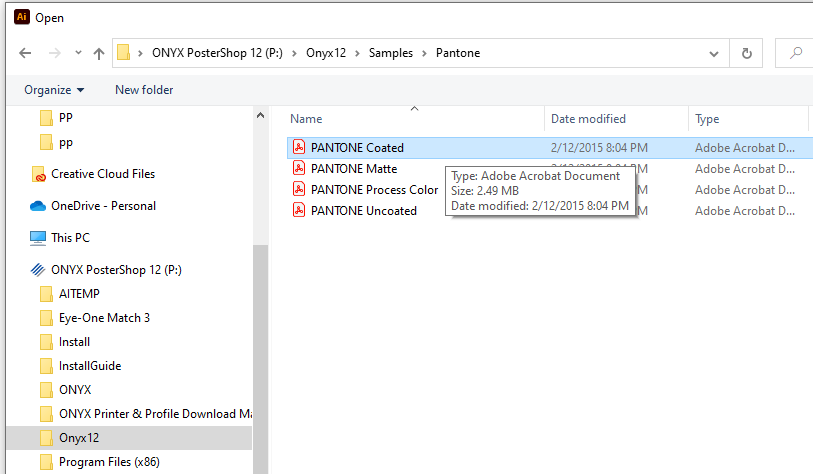The height and width of the screenshot is (474, 813).
Task: Select PANTONE Uncoated file
Action: [x=364, y=211]
